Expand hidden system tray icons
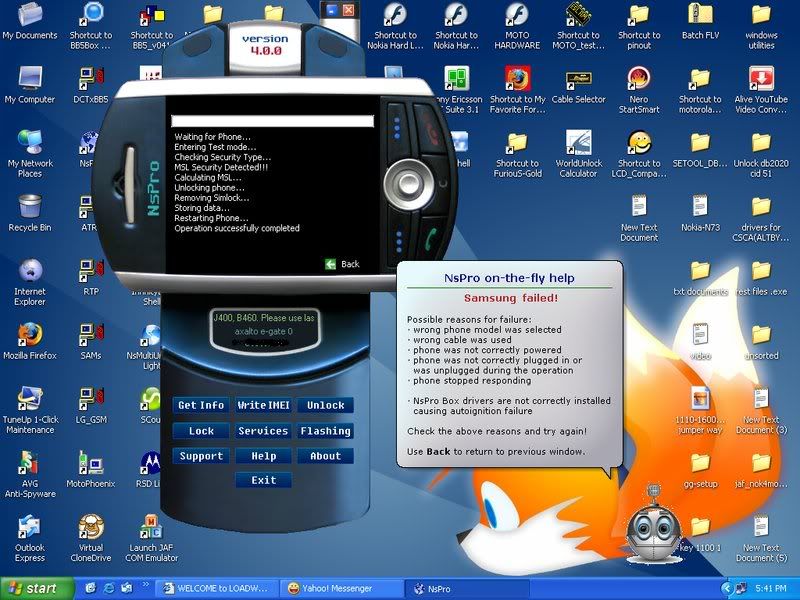This screenshot has height=600, width=800. [x=726, y=589]
